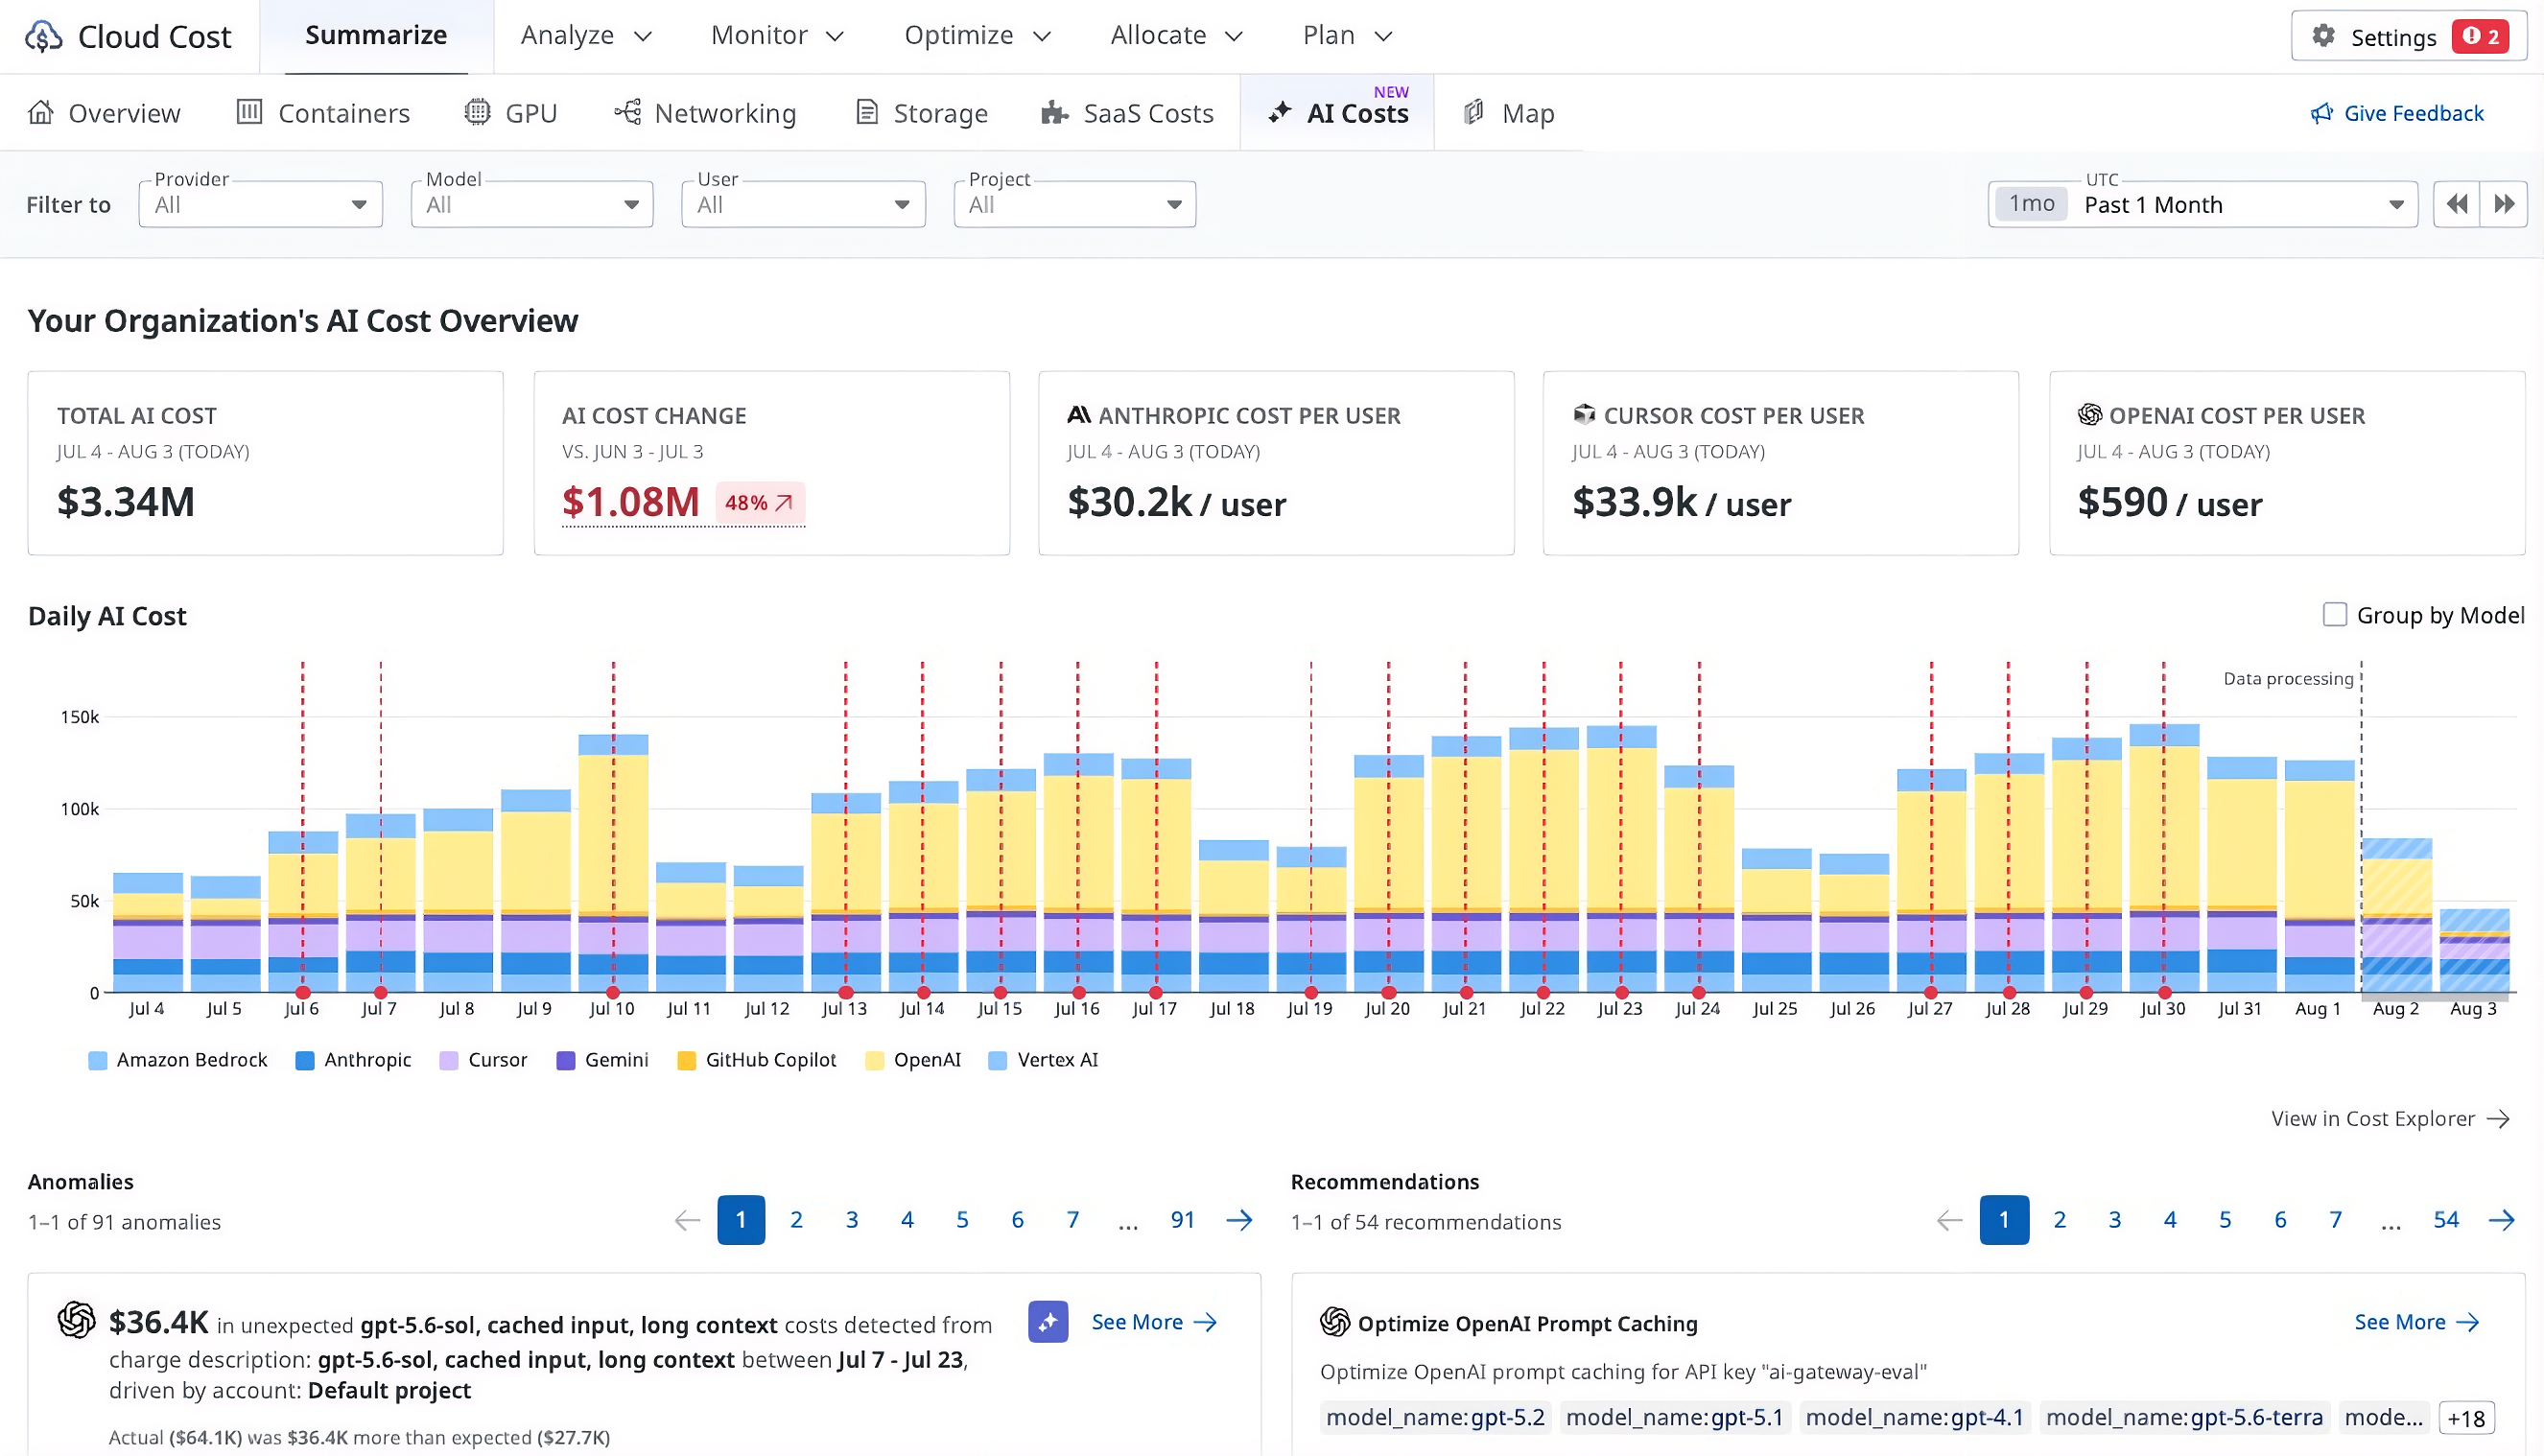
Task: Go to the next recommendations page with the arrow
Action: pyautogui.click(x=2502, y=1220)
